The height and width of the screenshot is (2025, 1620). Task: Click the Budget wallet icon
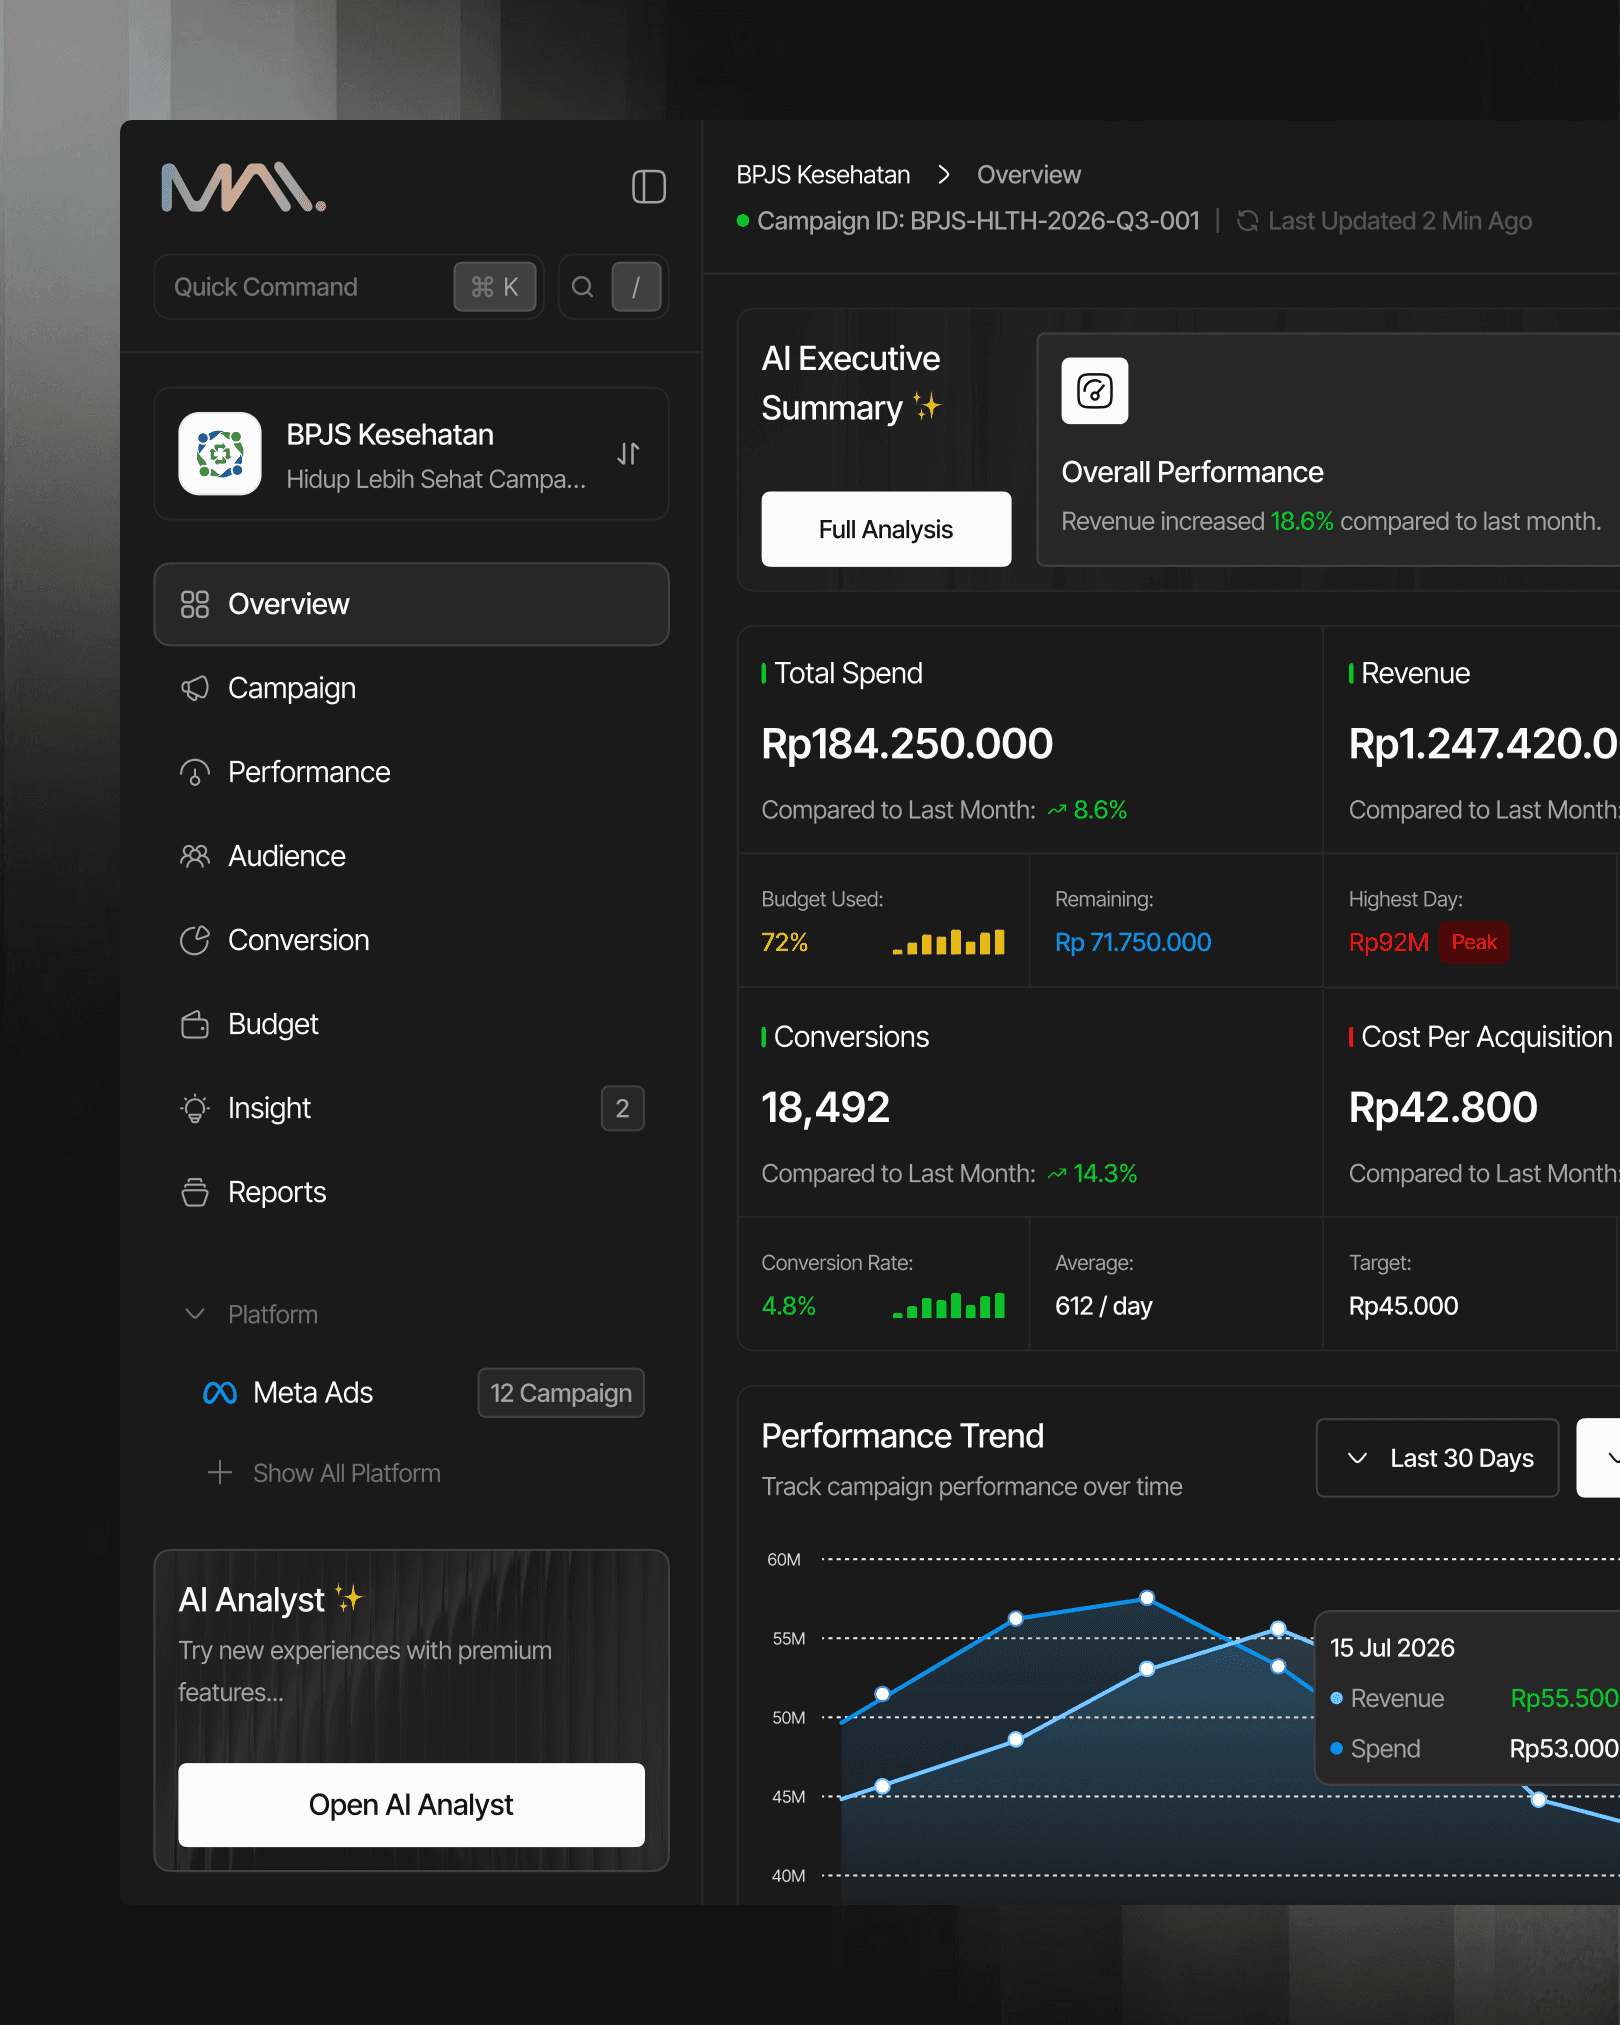pyautogui.click(x=195, y=1024)
